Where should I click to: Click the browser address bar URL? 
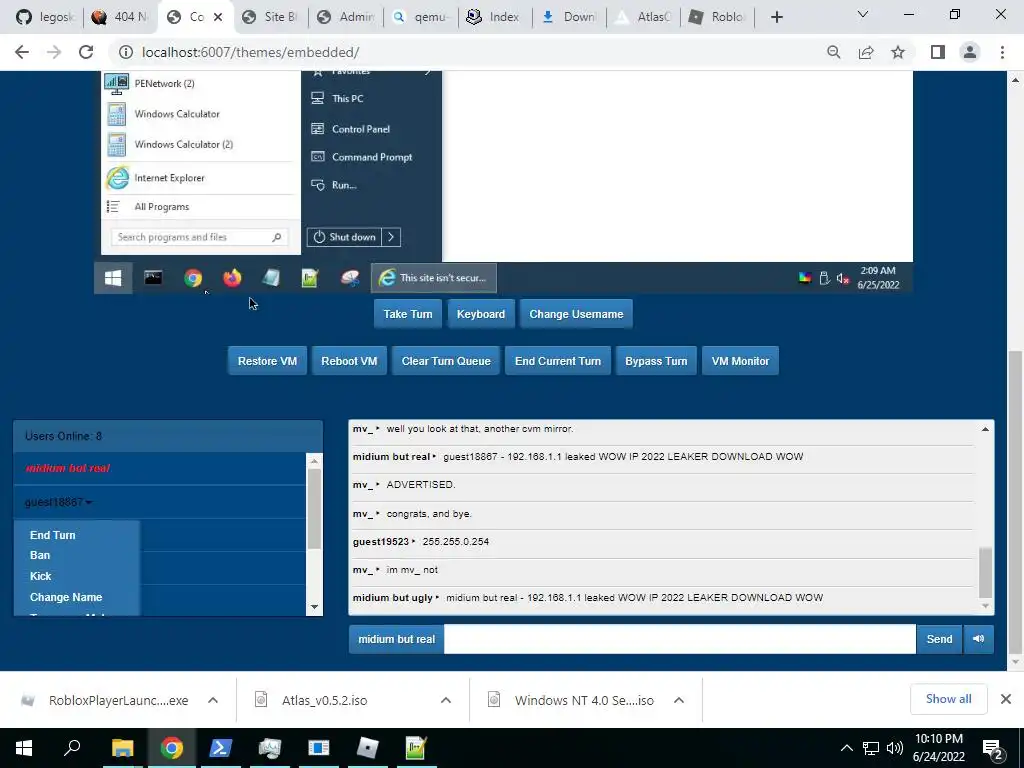[251, 52]
